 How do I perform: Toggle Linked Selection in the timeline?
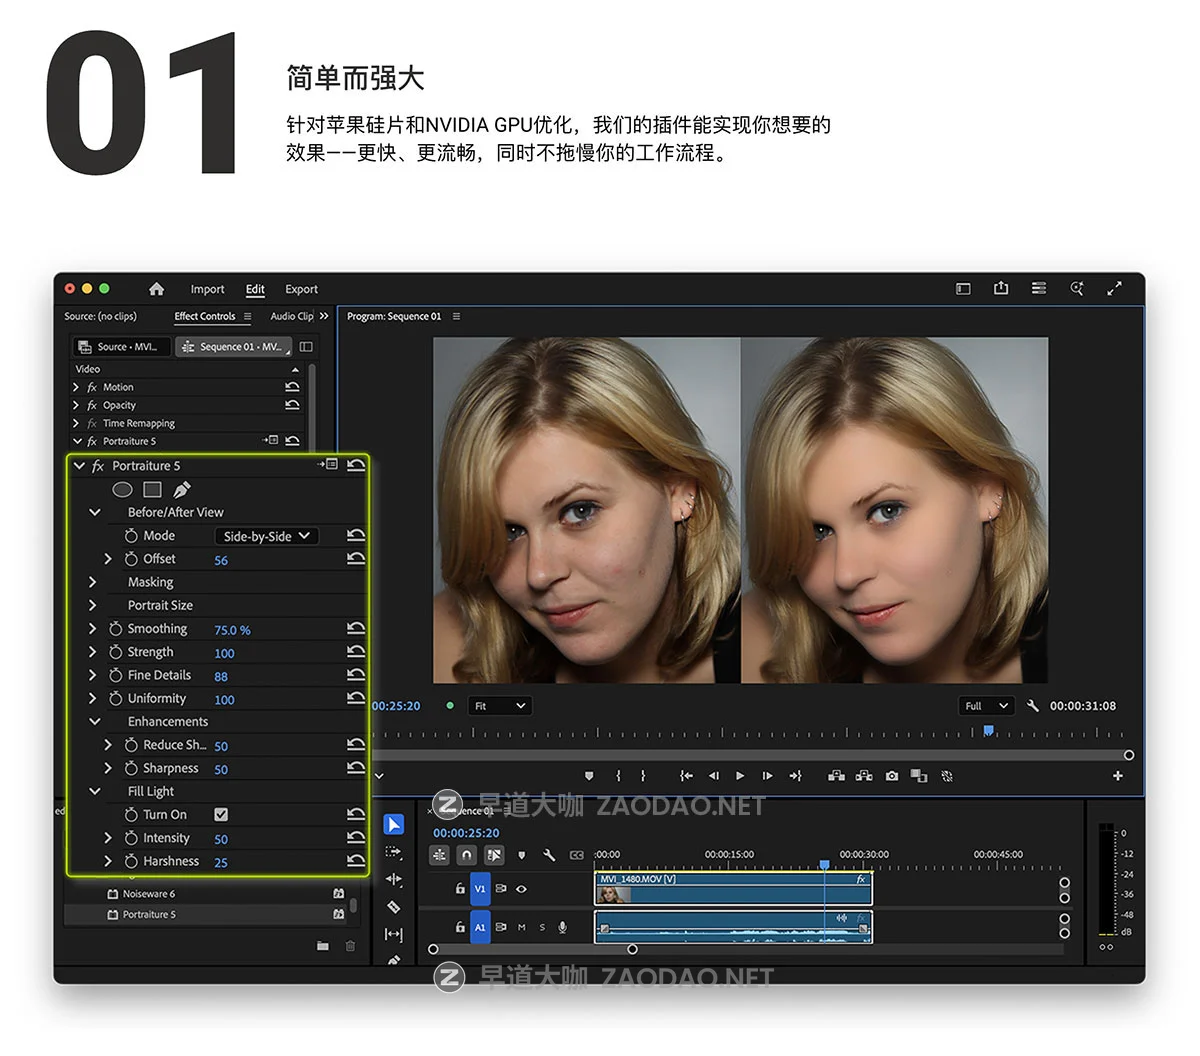pos(494,855)
